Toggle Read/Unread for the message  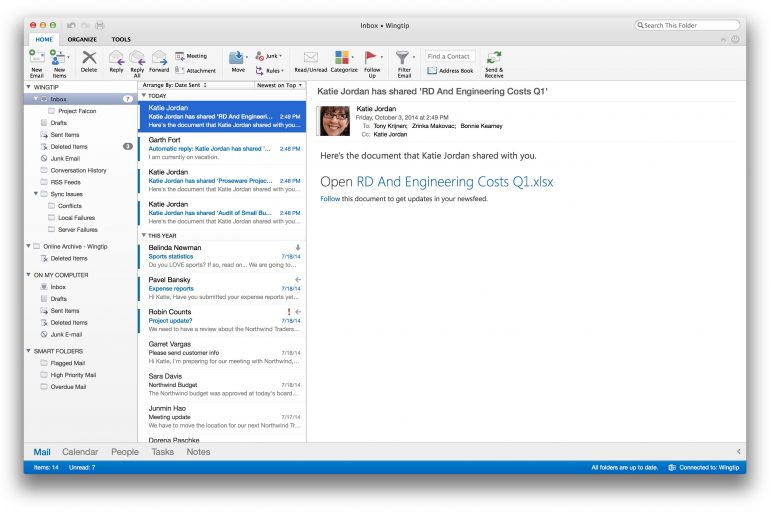[x=311, y=58]
